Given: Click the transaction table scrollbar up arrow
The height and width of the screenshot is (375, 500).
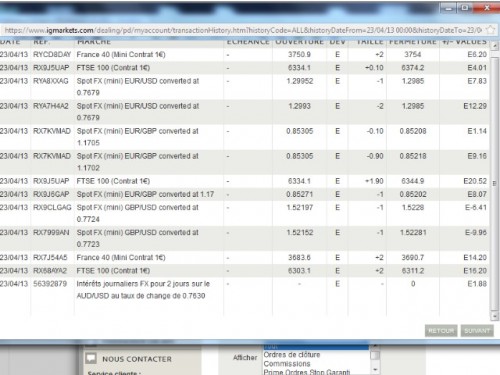Looking at the screenshot, I should (494, 46).
